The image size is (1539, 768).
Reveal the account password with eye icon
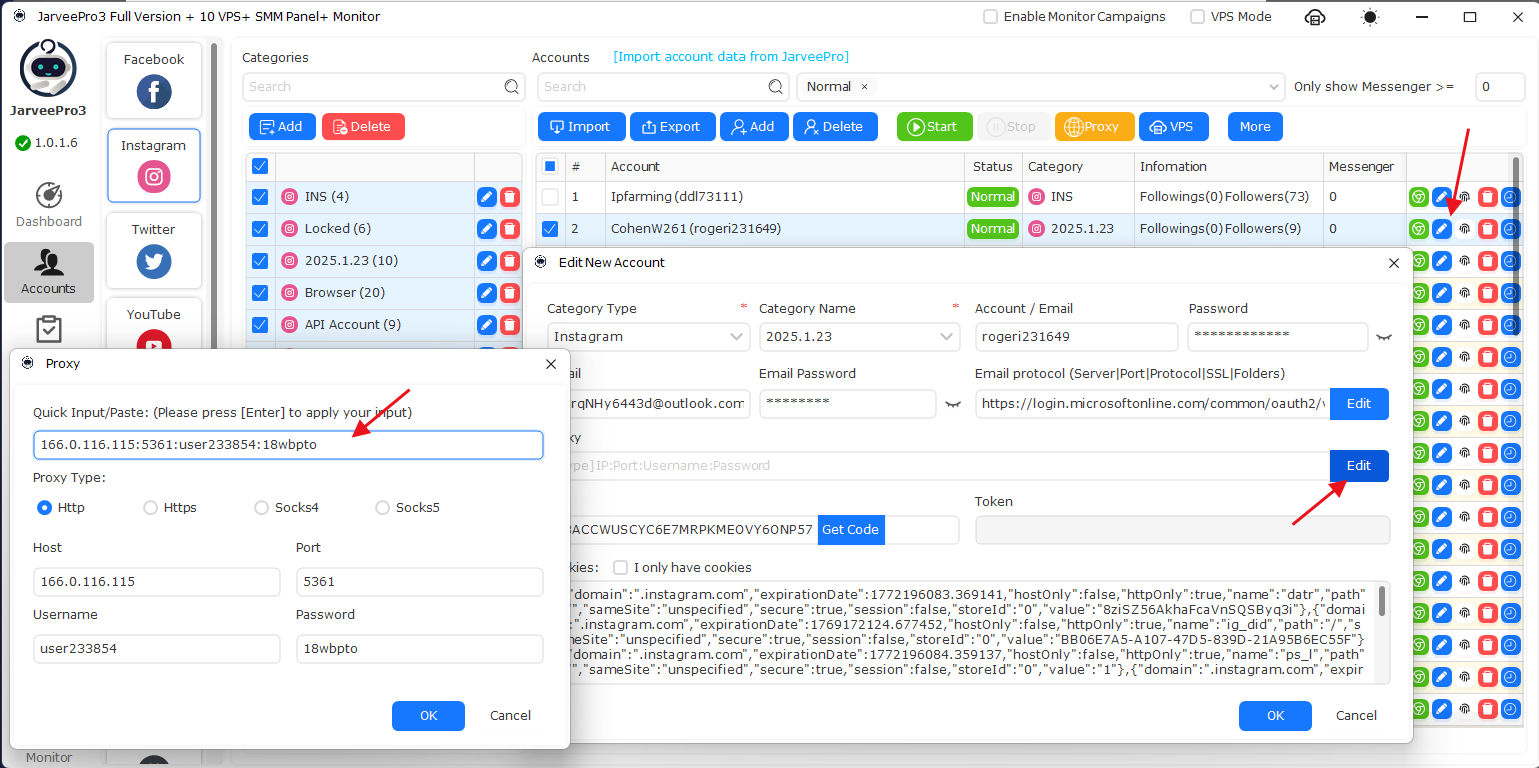1384,337
